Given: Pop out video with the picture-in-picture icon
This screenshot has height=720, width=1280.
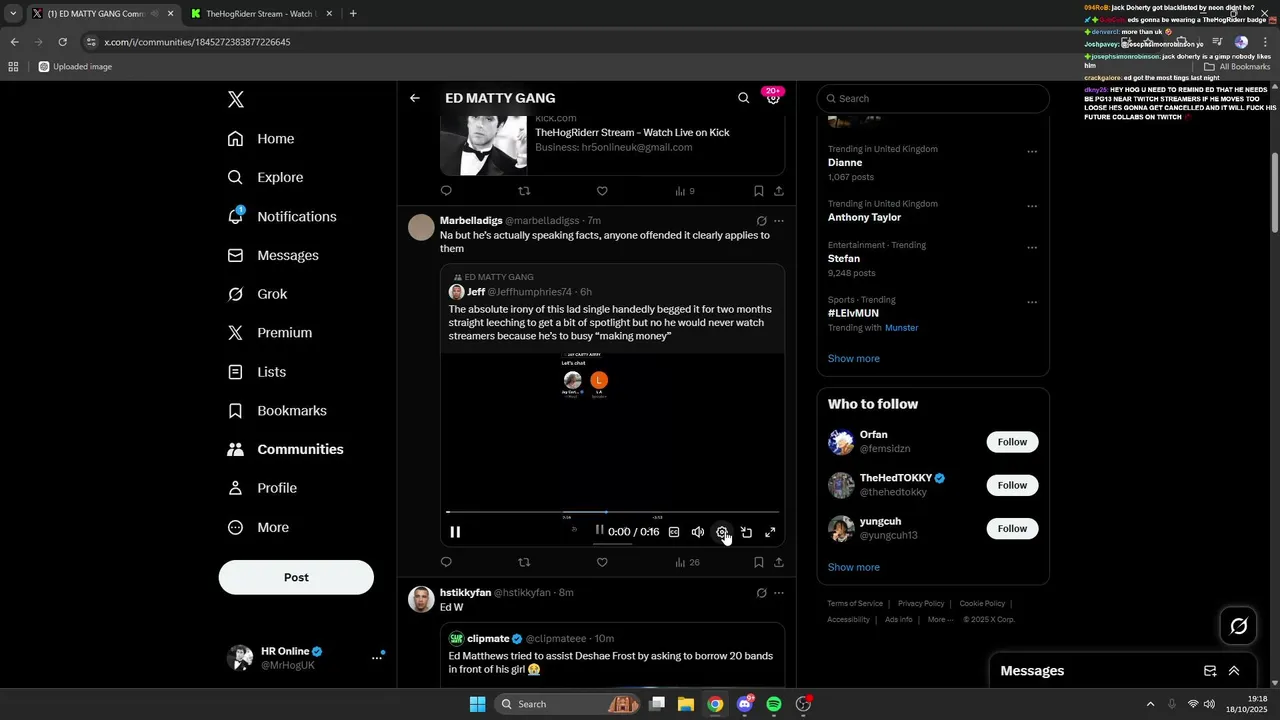Looking at the screenshot, I should 746,532.
